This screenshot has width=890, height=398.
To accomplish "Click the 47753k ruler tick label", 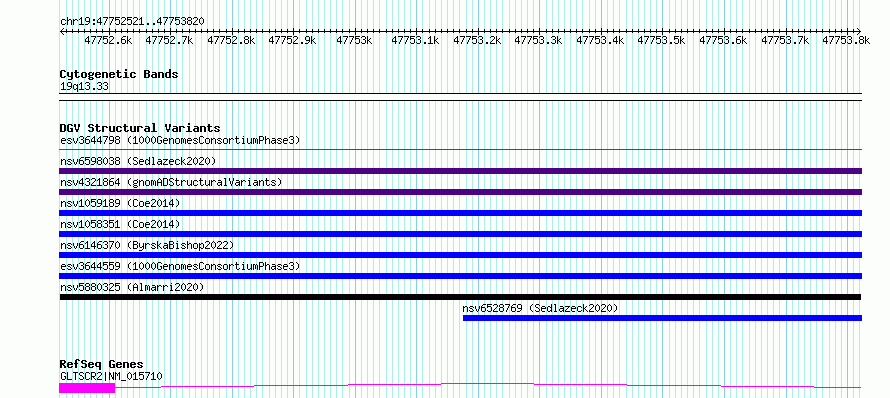I will tap(354, 40).
